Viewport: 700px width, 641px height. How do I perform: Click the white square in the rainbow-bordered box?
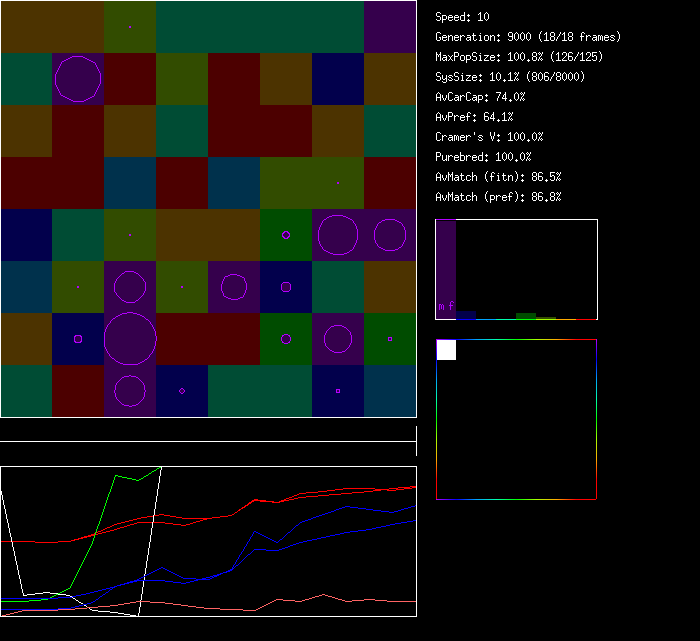(x=446, y=350)
